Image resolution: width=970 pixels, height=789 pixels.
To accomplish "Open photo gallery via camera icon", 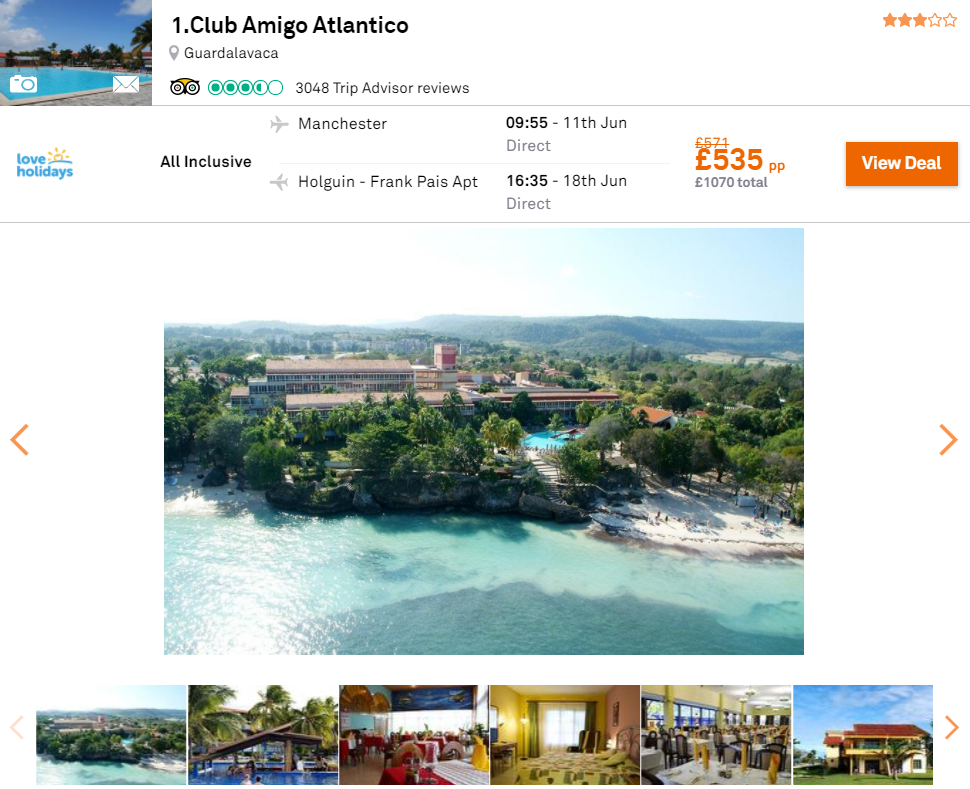I will click(24, 84).
